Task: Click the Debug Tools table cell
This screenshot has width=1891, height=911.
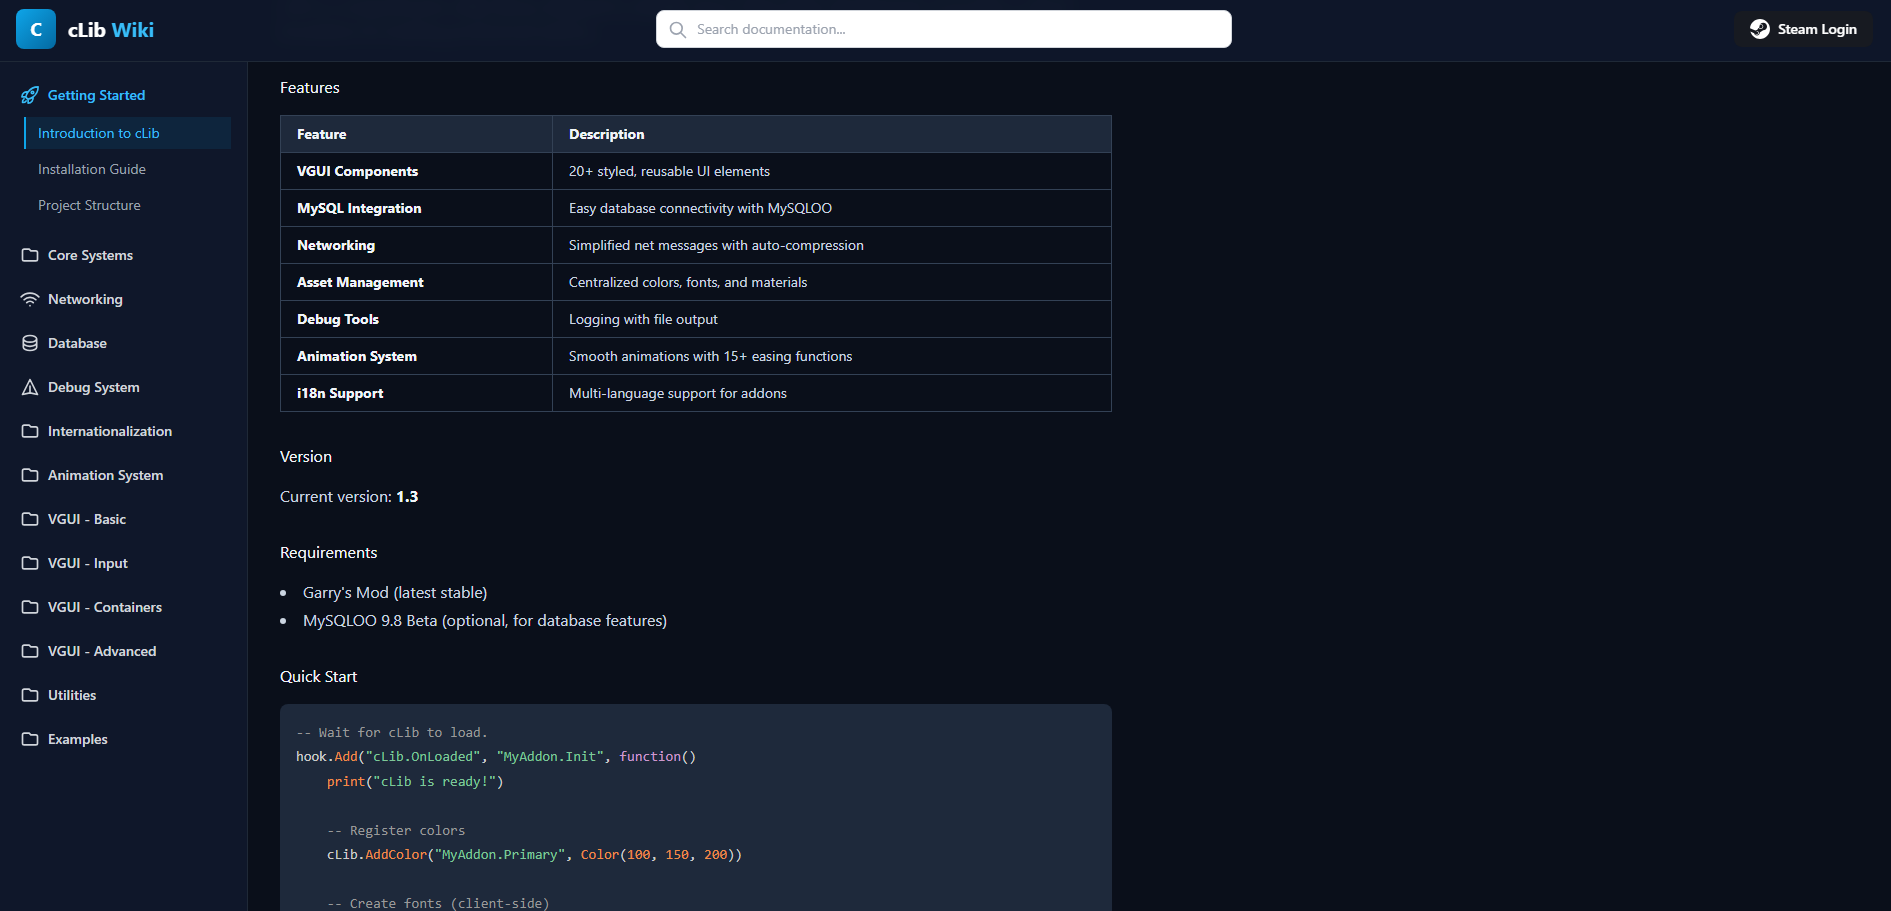Action: [417, 319]
